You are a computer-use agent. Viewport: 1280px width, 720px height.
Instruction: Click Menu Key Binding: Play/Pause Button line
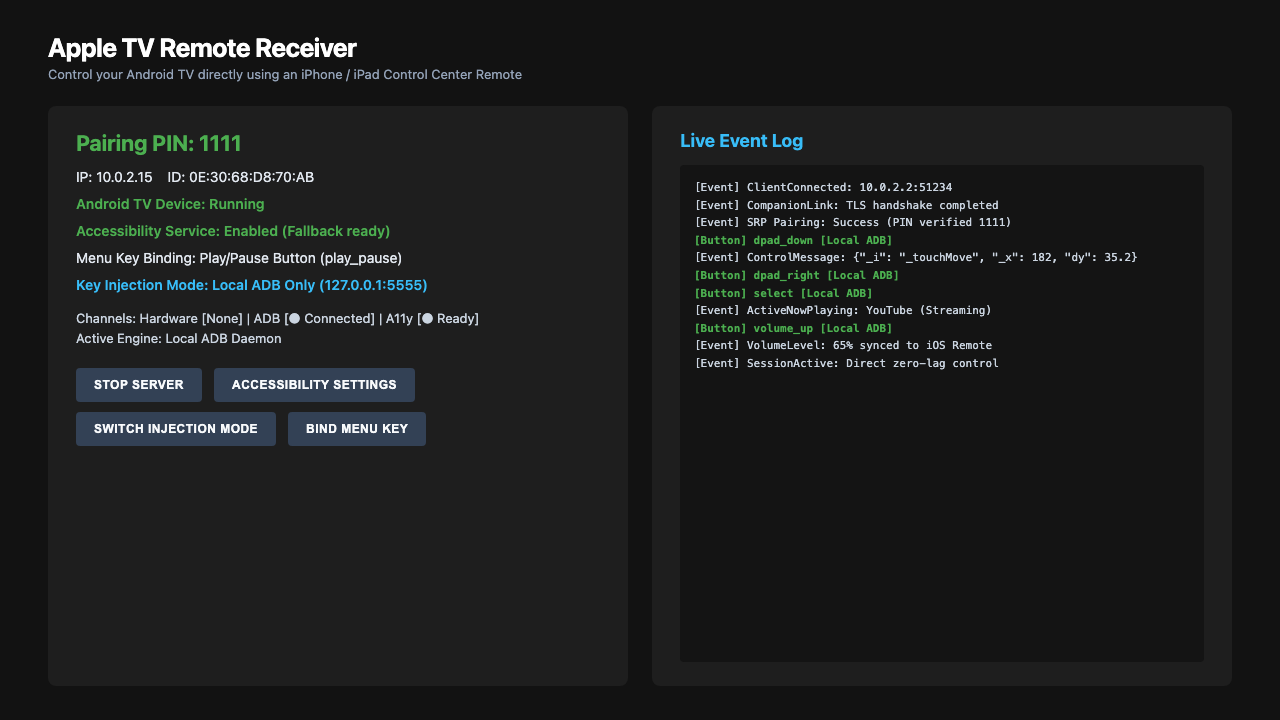(239, 258)
